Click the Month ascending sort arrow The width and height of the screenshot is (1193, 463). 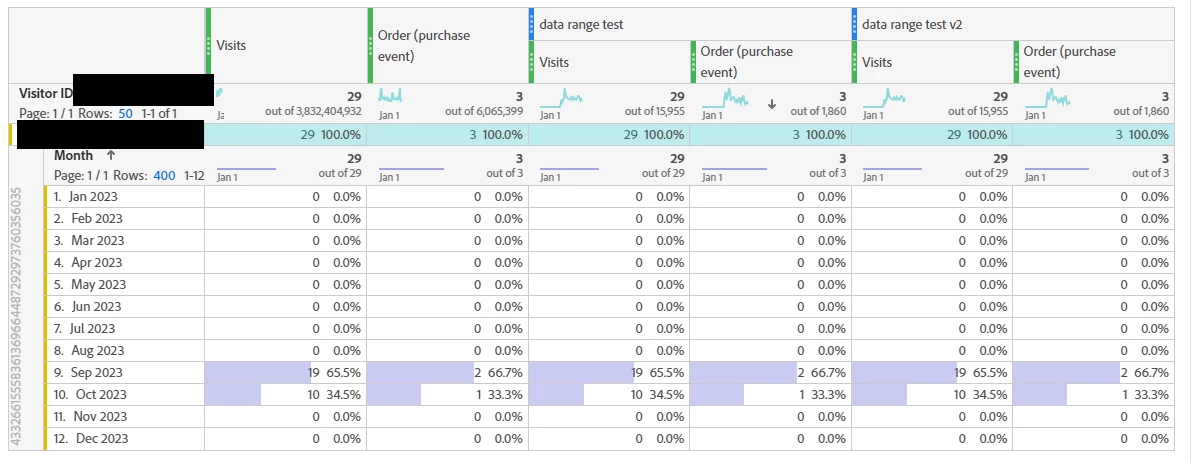[x=111, y=155]
